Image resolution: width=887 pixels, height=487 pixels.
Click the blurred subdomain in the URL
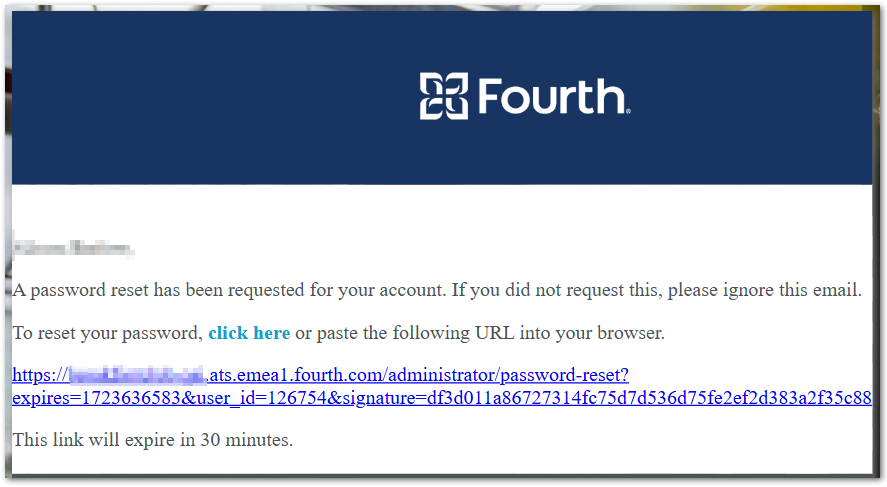(136, 376)
